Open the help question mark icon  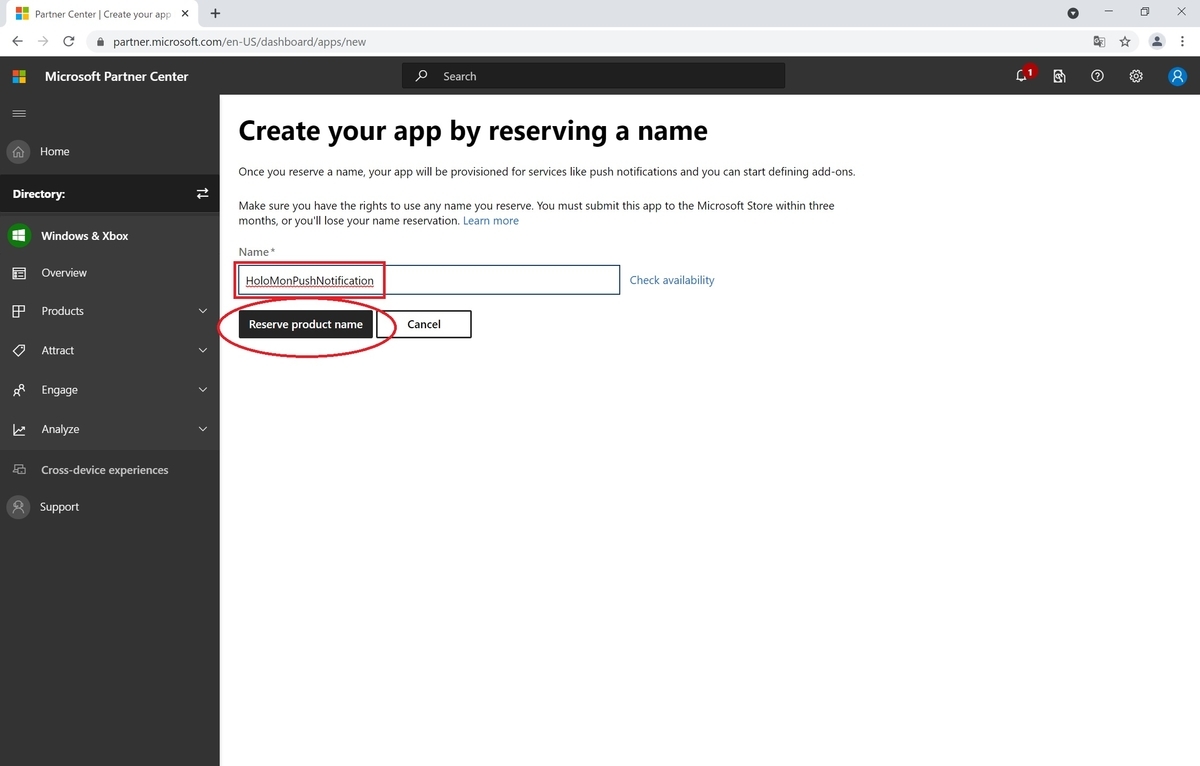(1097, 76)
